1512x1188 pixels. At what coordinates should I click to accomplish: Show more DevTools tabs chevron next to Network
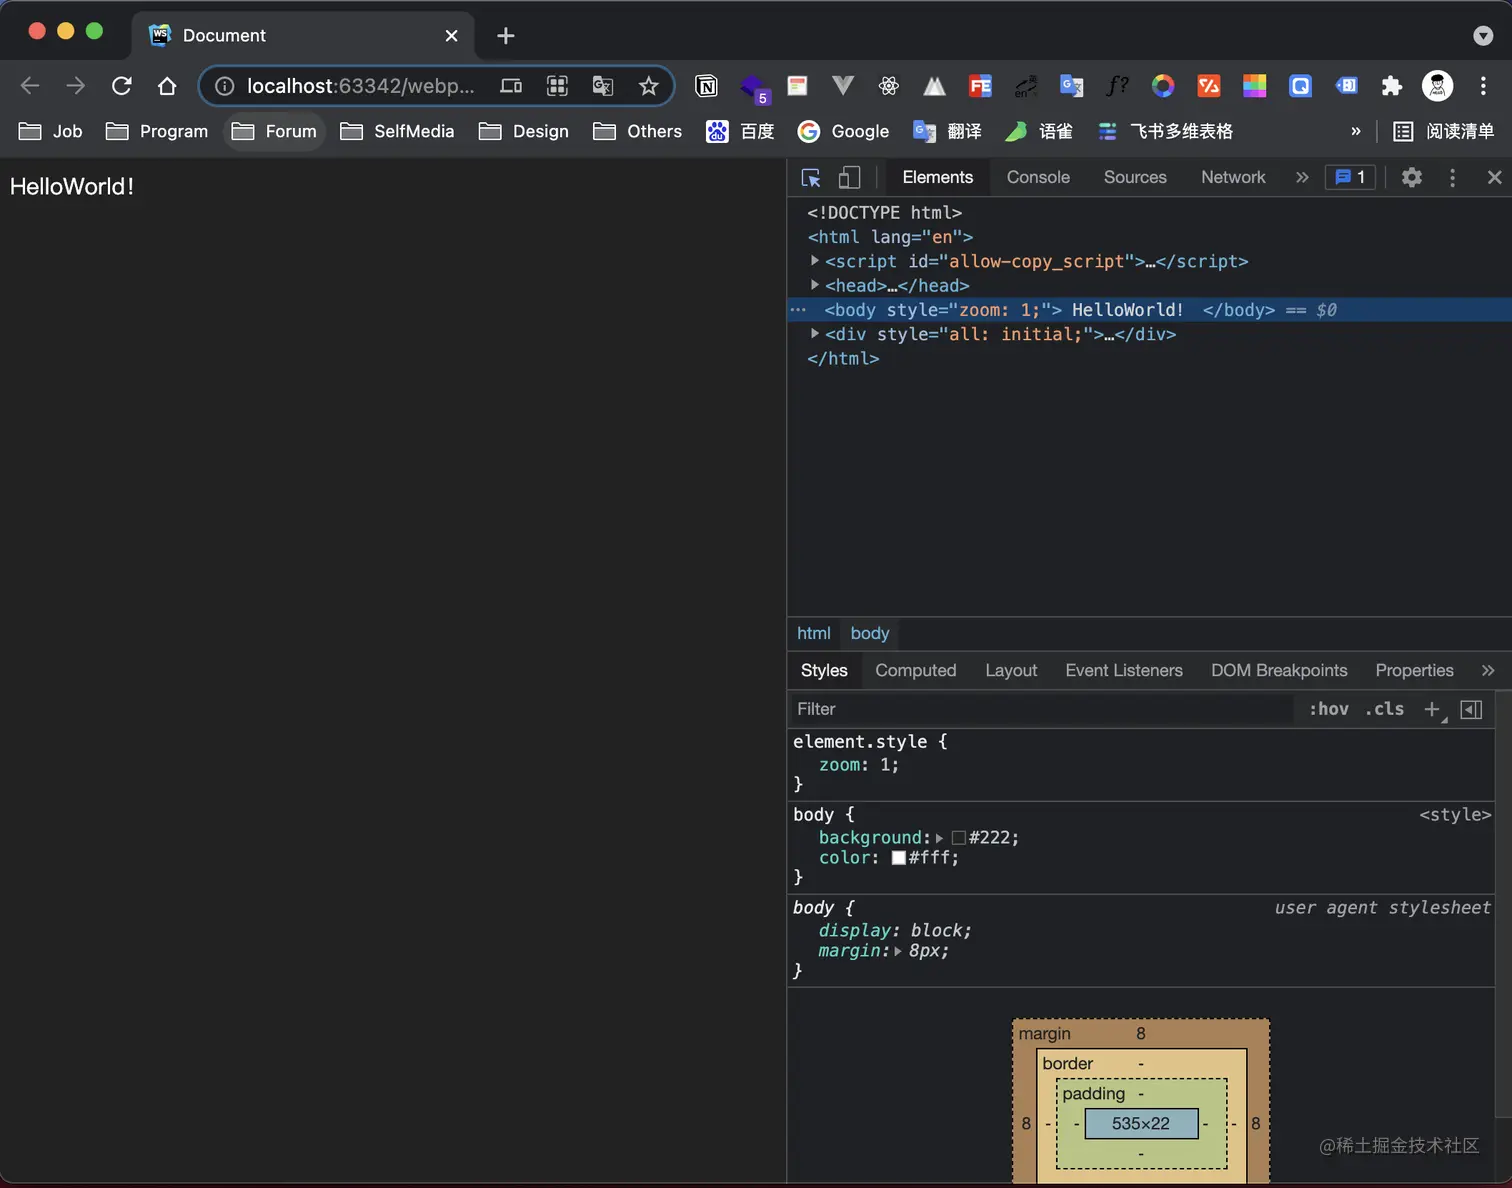1302,177
